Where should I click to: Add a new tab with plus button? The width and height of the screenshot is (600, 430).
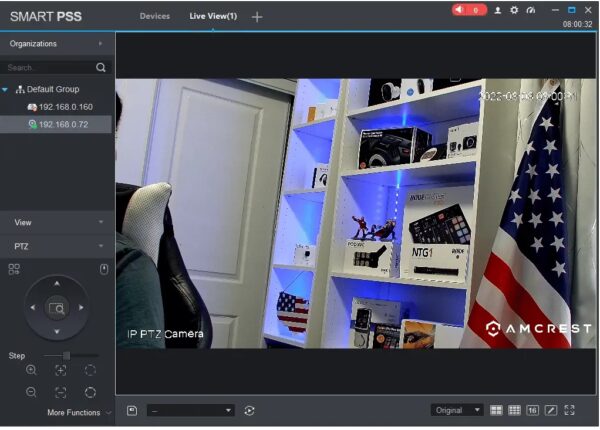point(257,17)
